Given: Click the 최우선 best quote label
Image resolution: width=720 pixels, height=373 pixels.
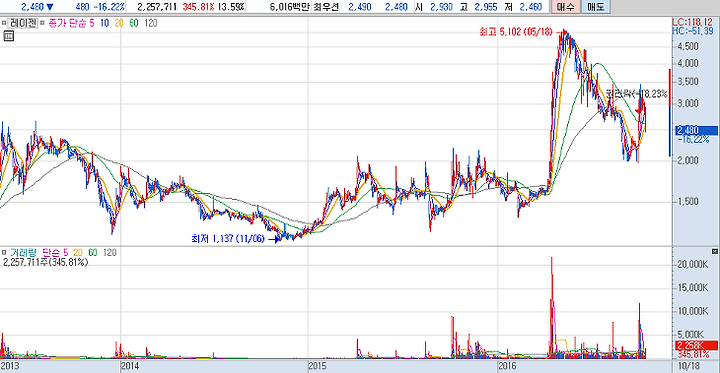Looking at the screenshot, I should (326, 7).
